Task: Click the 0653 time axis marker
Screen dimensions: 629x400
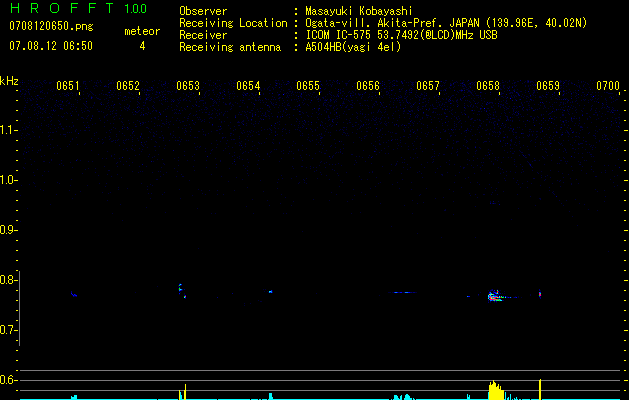Action: (188, 86)
